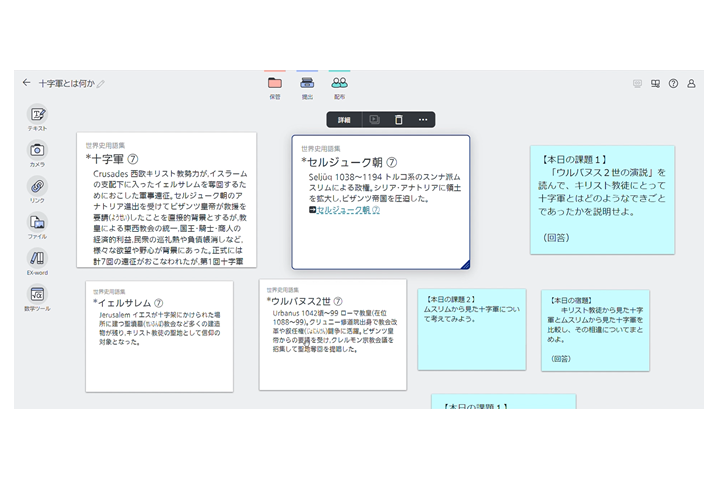Click the *ウルバヌス2世 ⑦ card heading
721x480 pixels.
304,301
